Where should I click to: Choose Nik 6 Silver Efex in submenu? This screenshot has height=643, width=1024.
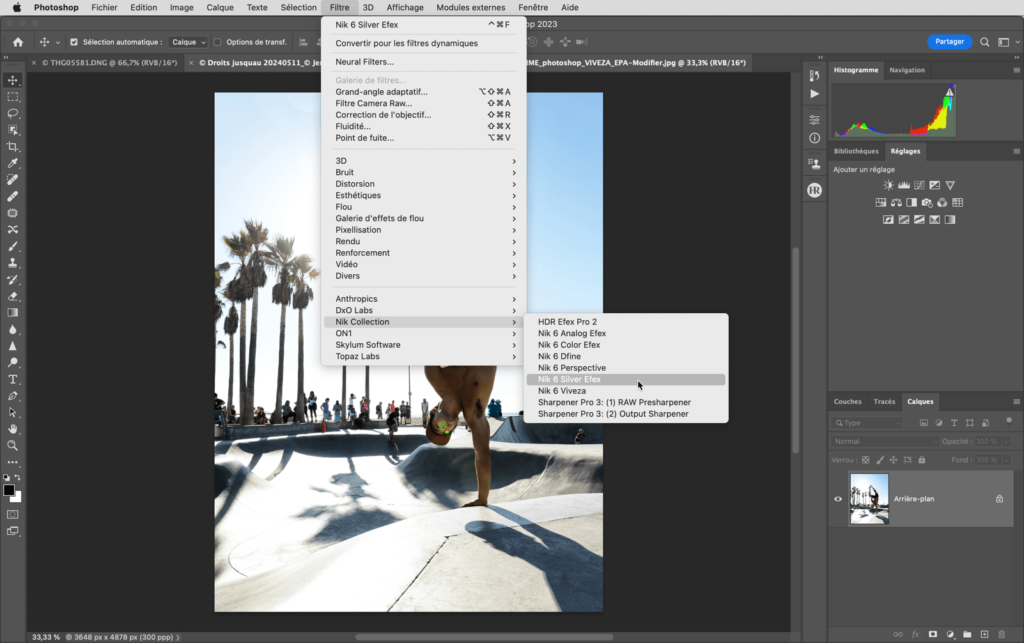click(x=626, y=379)
